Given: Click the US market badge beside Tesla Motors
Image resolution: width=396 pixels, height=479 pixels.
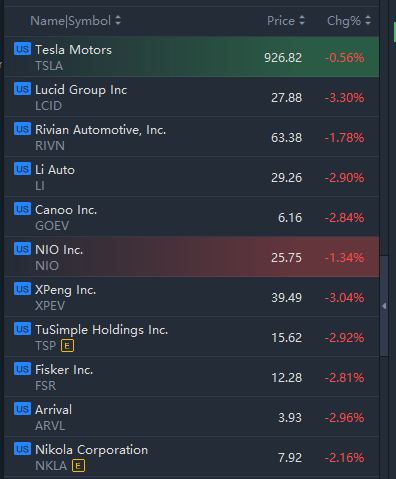Looking at the screenshot, I should coord(22,49).
